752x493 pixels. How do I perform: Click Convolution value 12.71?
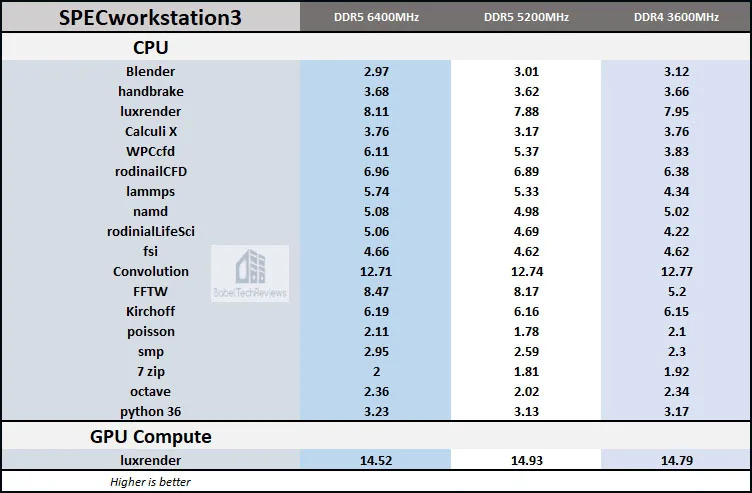[x=376, y=271]
